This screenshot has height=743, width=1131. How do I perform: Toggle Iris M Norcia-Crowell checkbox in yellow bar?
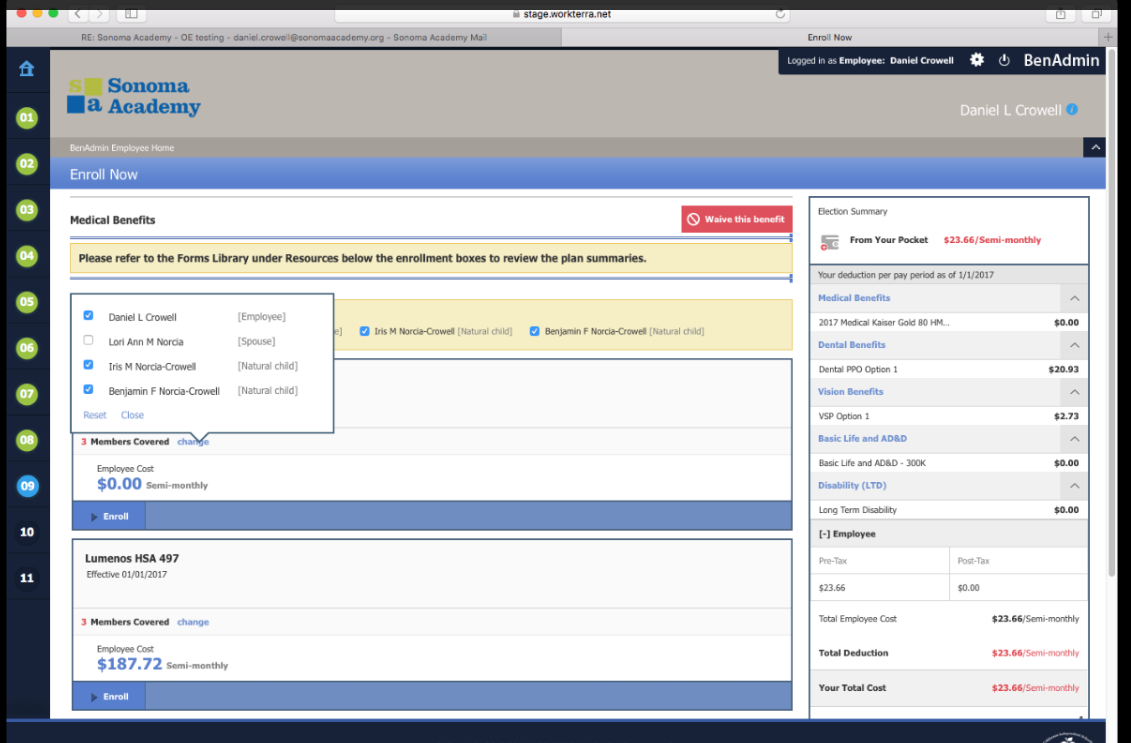click(x=364, y=331)
